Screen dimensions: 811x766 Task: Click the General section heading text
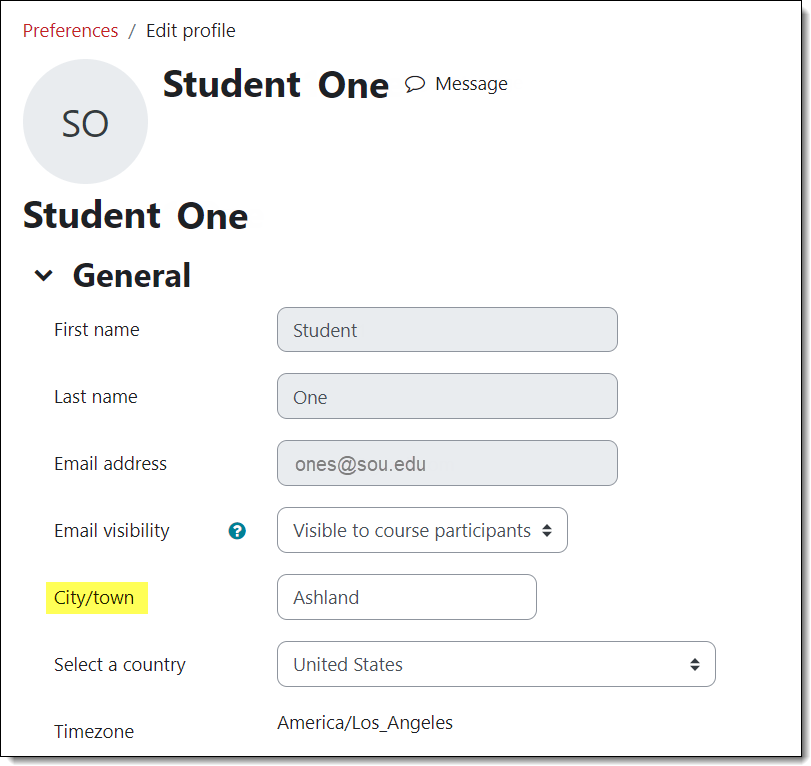pyautogui.click(x=131, y=275)
